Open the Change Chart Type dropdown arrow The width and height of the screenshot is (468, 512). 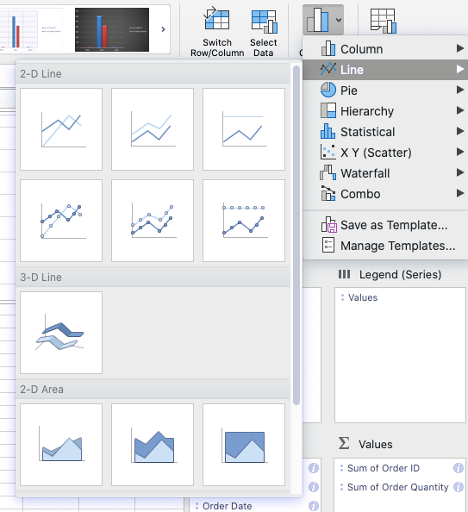tap(338, 20)
